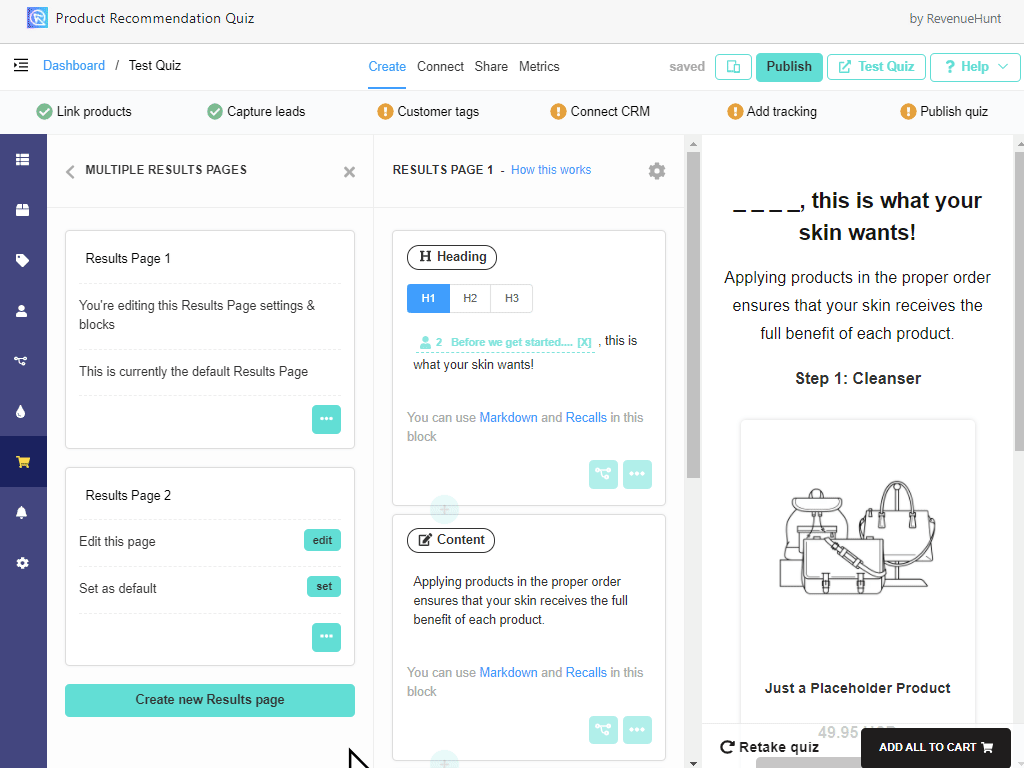Viewport: 1024px width, 768px height.
Task: Click Content block logic jump icon
Action: point(603,729)
